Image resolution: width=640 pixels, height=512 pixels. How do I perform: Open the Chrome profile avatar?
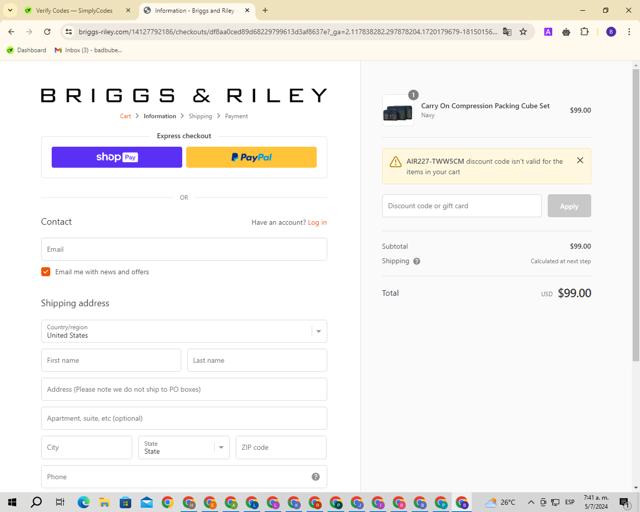pos(611,32)
